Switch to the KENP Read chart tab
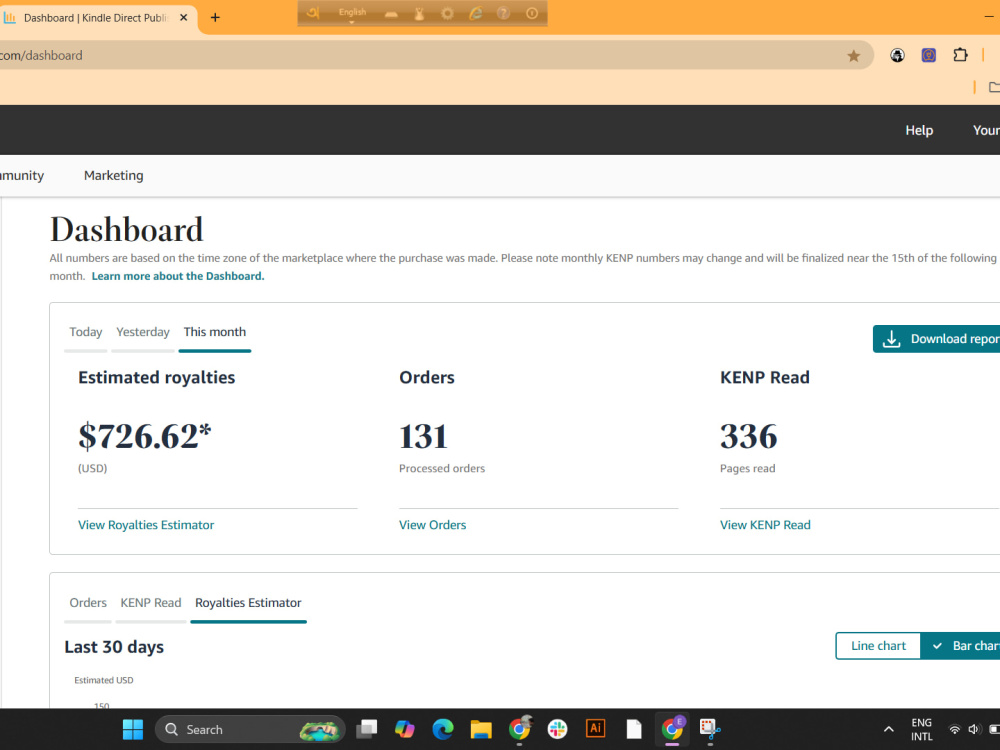 pos(151,603)
